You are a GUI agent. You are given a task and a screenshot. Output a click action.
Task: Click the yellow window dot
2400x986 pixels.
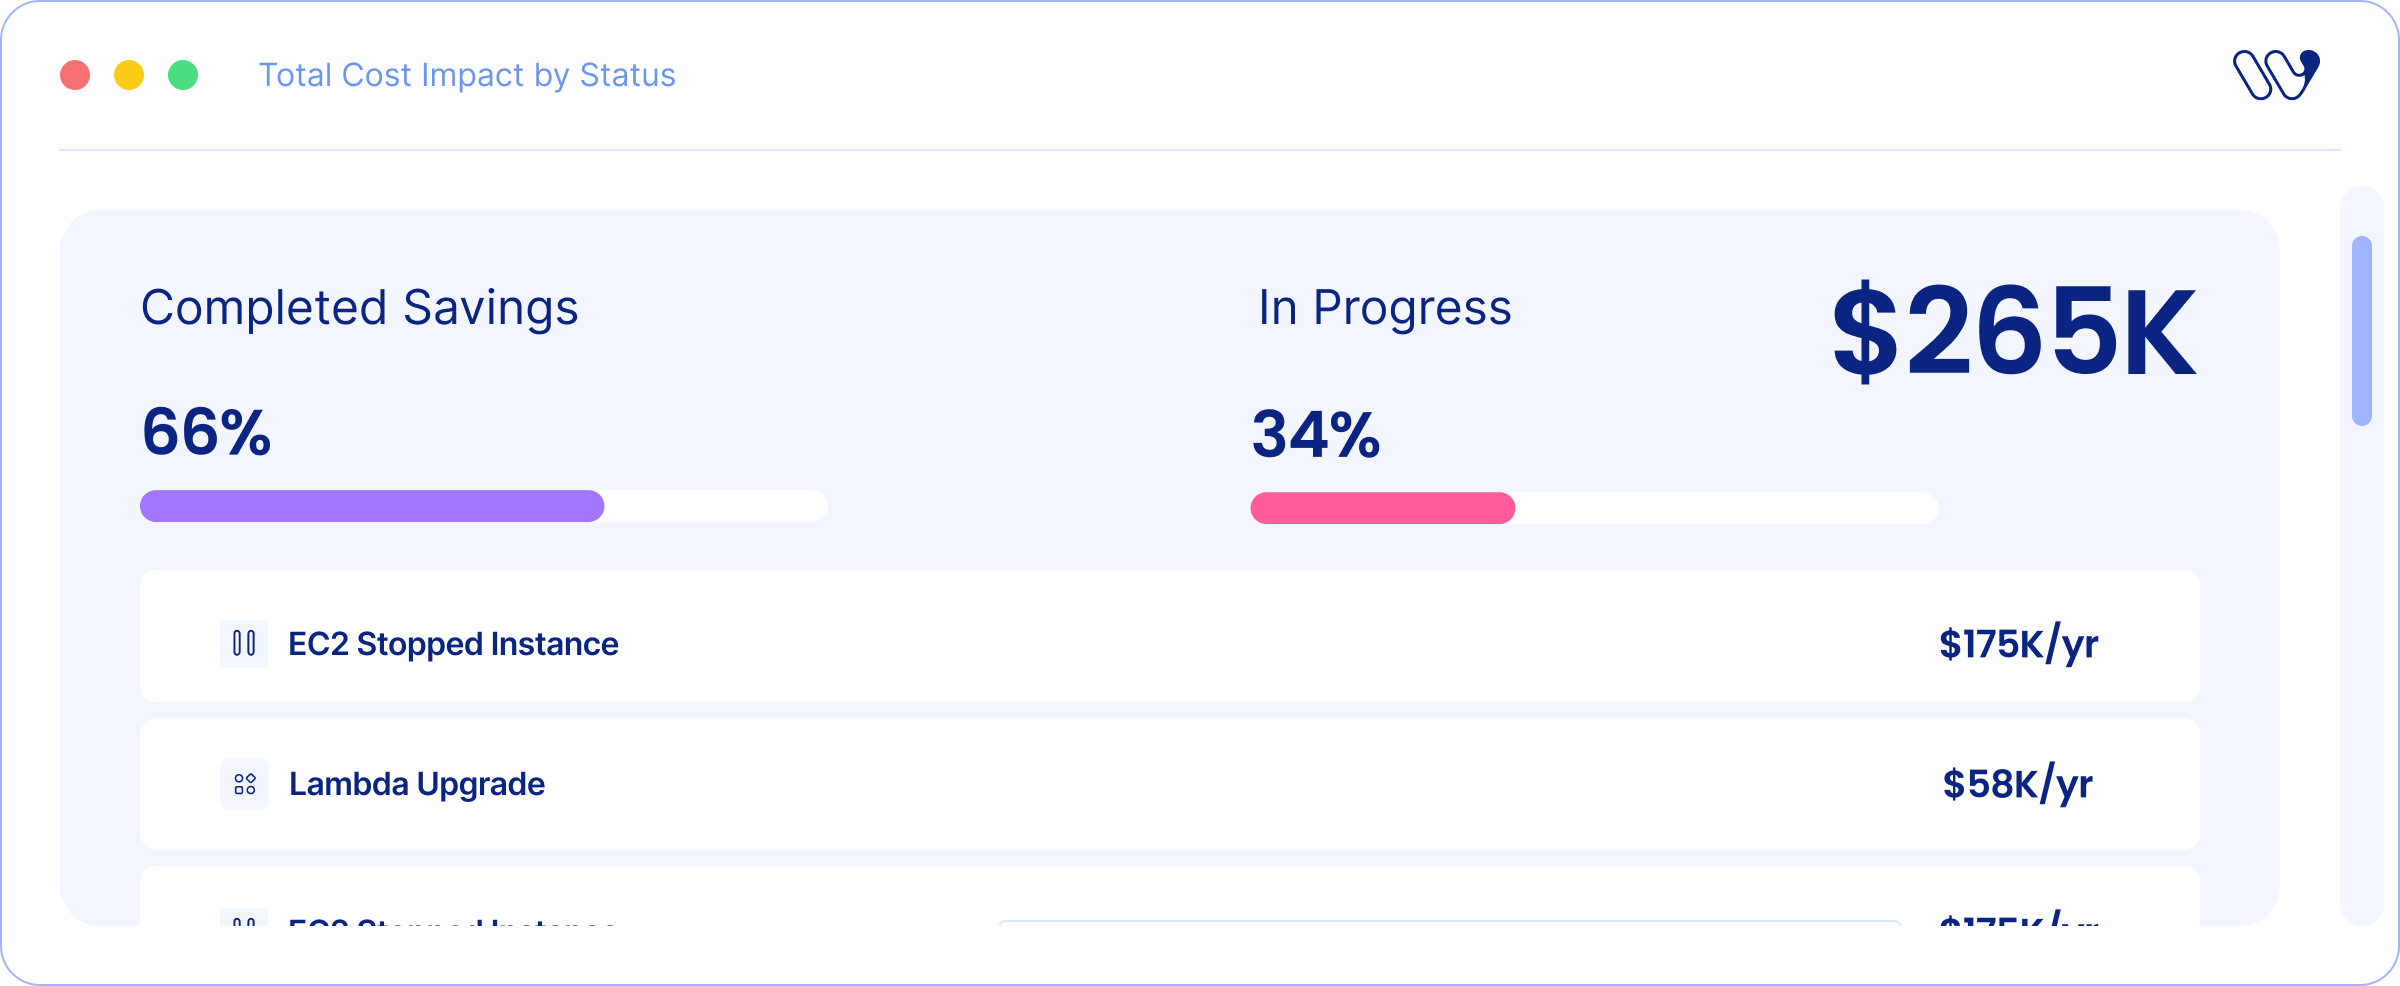pos(129,75)
